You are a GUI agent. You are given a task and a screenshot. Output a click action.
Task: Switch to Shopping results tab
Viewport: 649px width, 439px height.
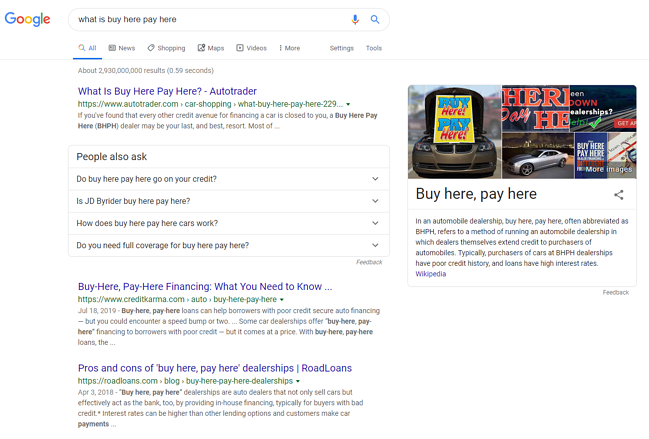pos(166,48)
